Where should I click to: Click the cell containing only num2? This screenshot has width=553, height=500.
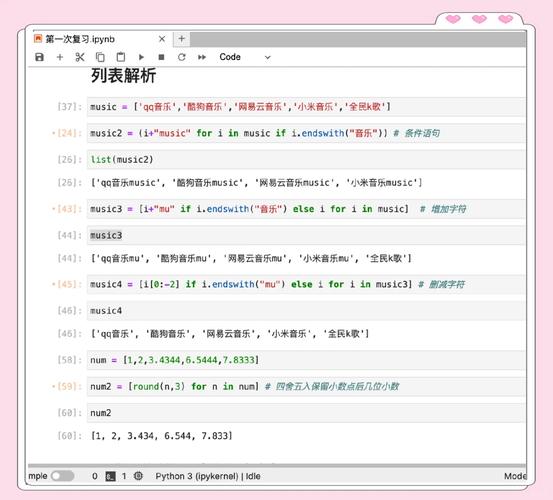(x=306, y=413)
